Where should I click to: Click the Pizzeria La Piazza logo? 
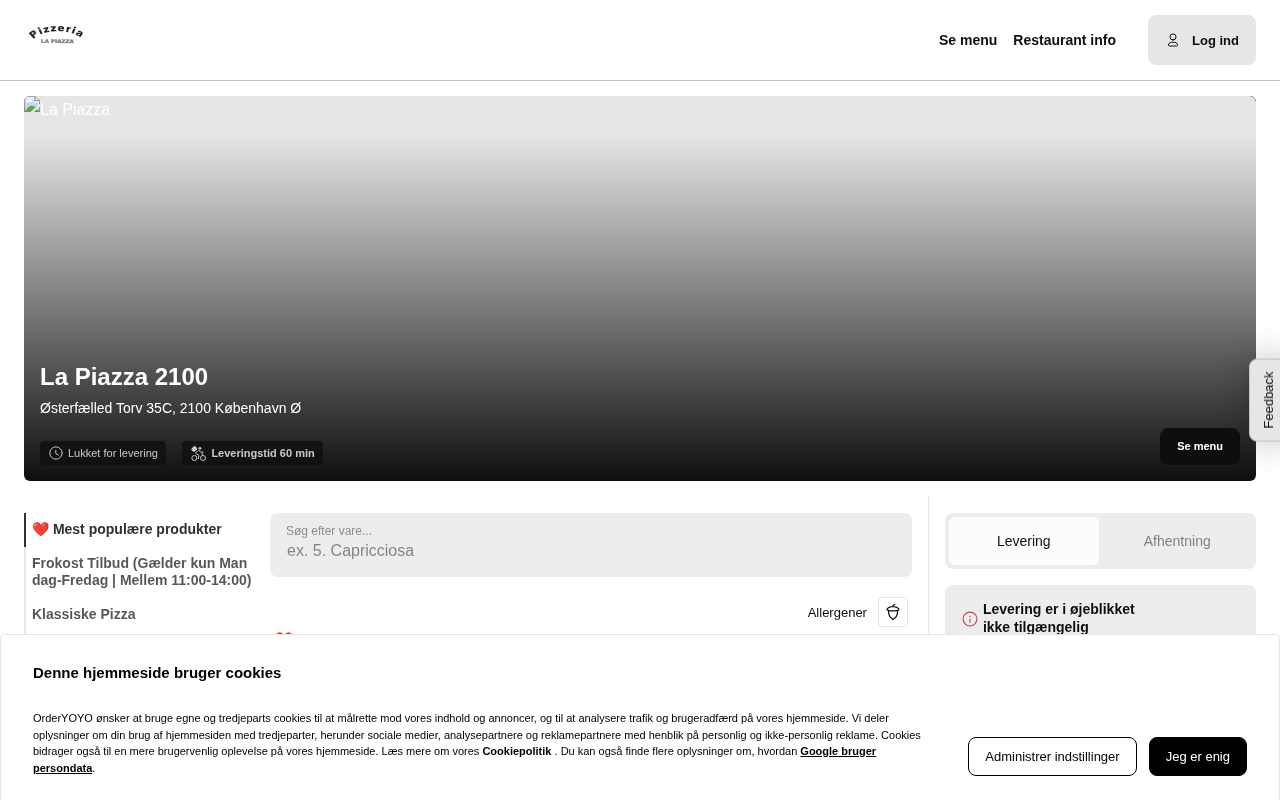tap(56, 35)
